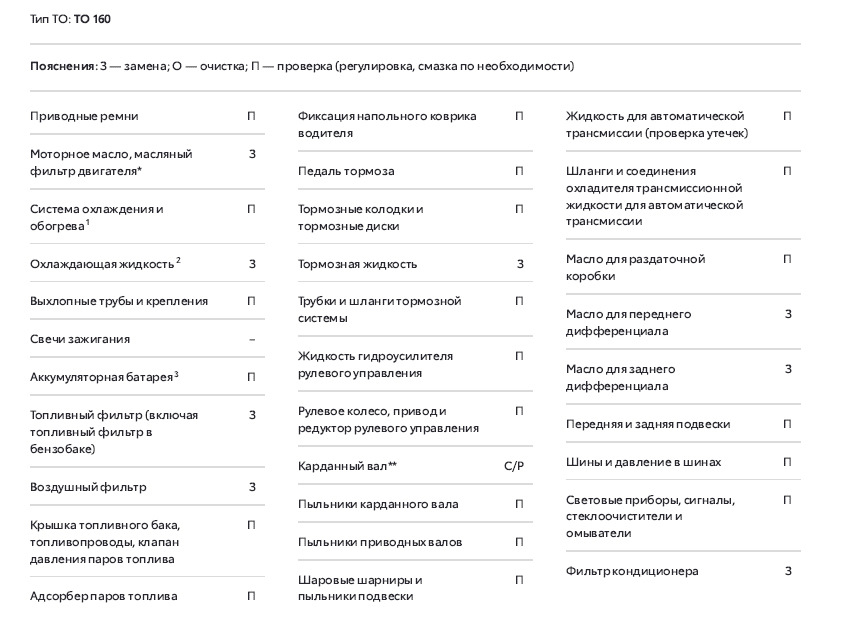The image size is (861, 617).
Task: Click the 'Свечи зажигания' row
Action: 80,339
